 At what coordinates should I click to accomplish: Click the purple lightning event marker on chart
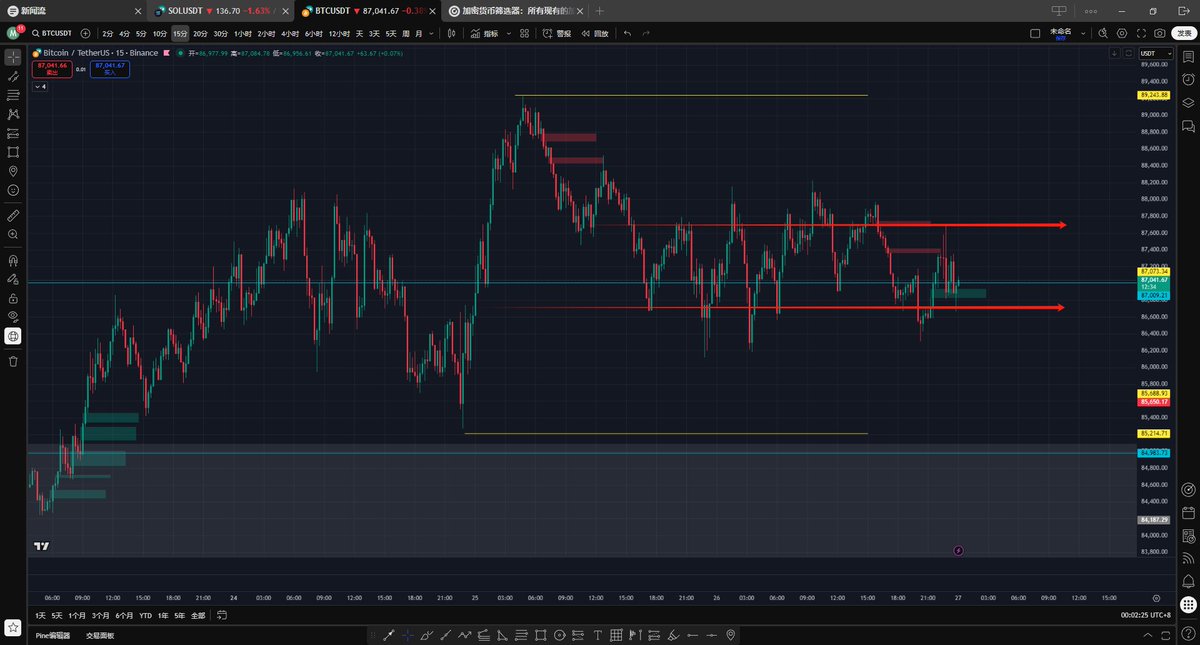[x=959, y=550]
